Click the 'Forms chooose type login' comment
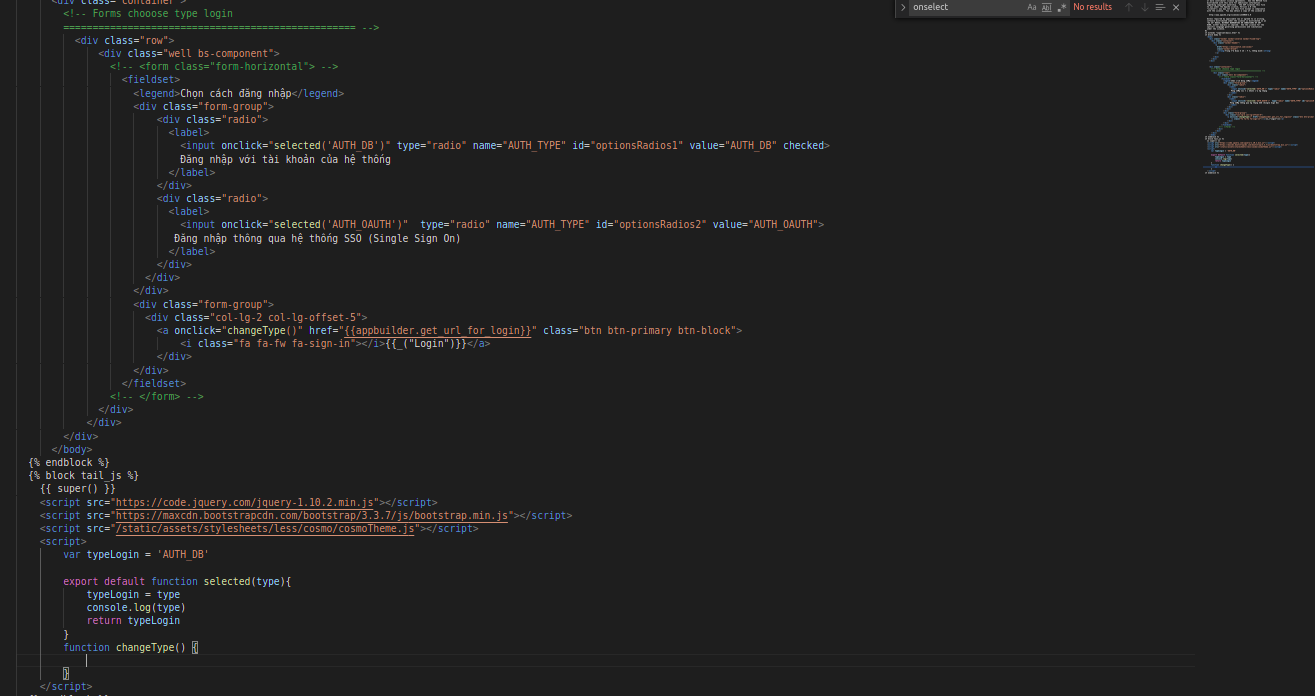The image size is (1315, 696). [147, 14]
